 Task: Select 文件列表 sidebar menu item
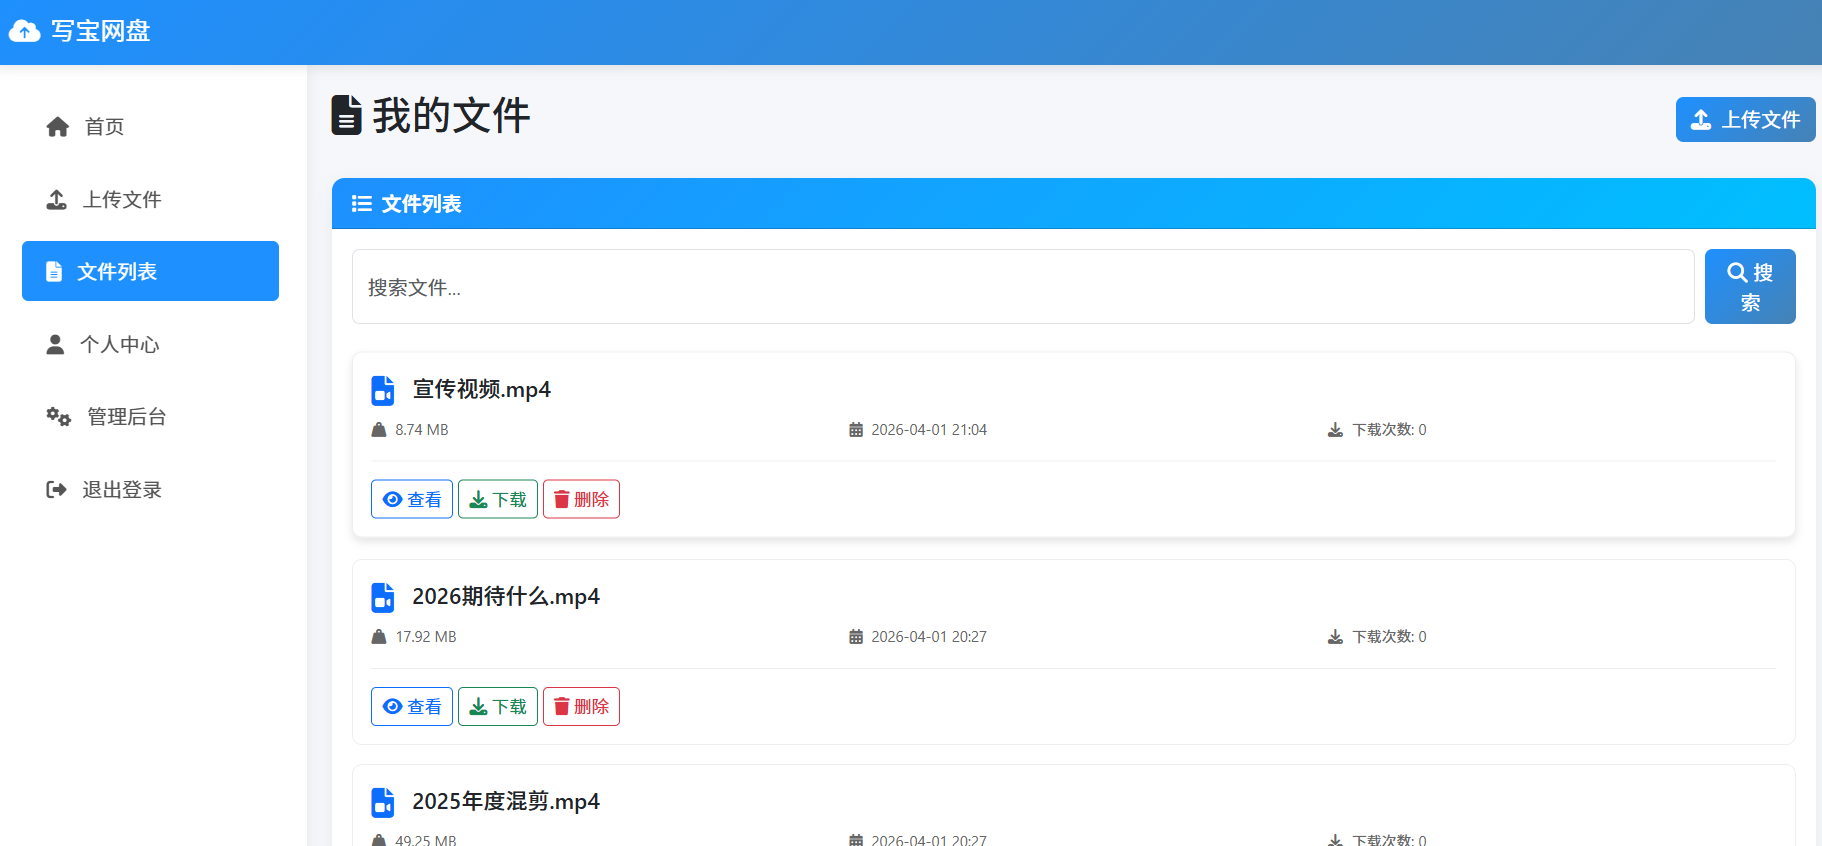[150, 271]
